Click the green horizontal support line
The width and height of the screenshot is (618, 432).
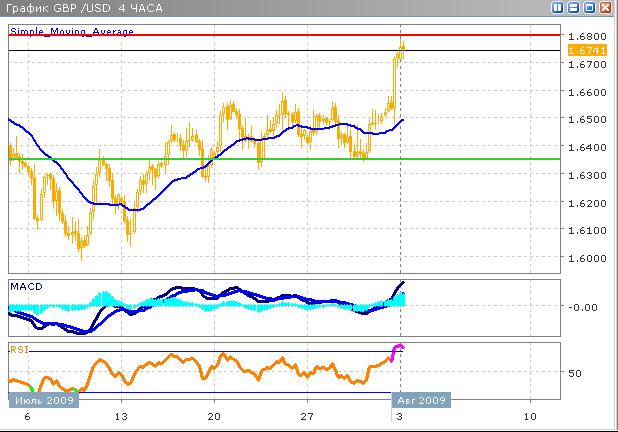(250, 158)
